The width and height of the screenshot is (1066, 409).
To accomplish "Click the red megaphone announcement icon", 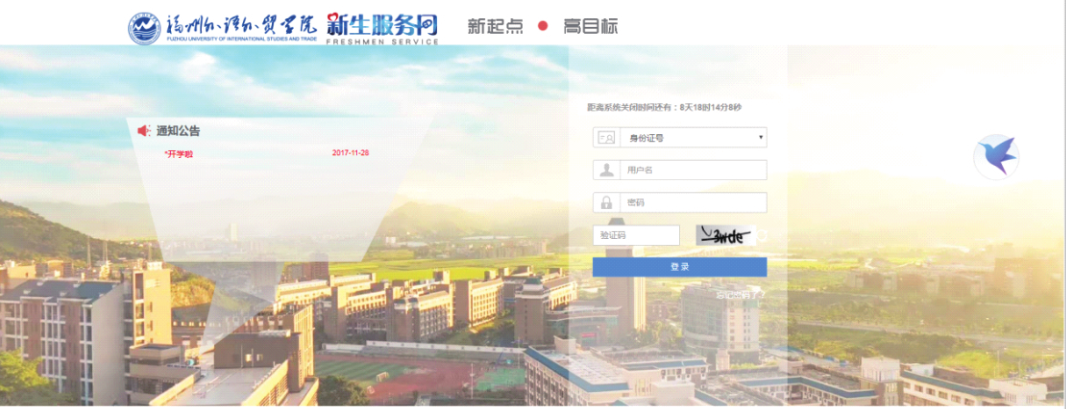I will point(143,130).
